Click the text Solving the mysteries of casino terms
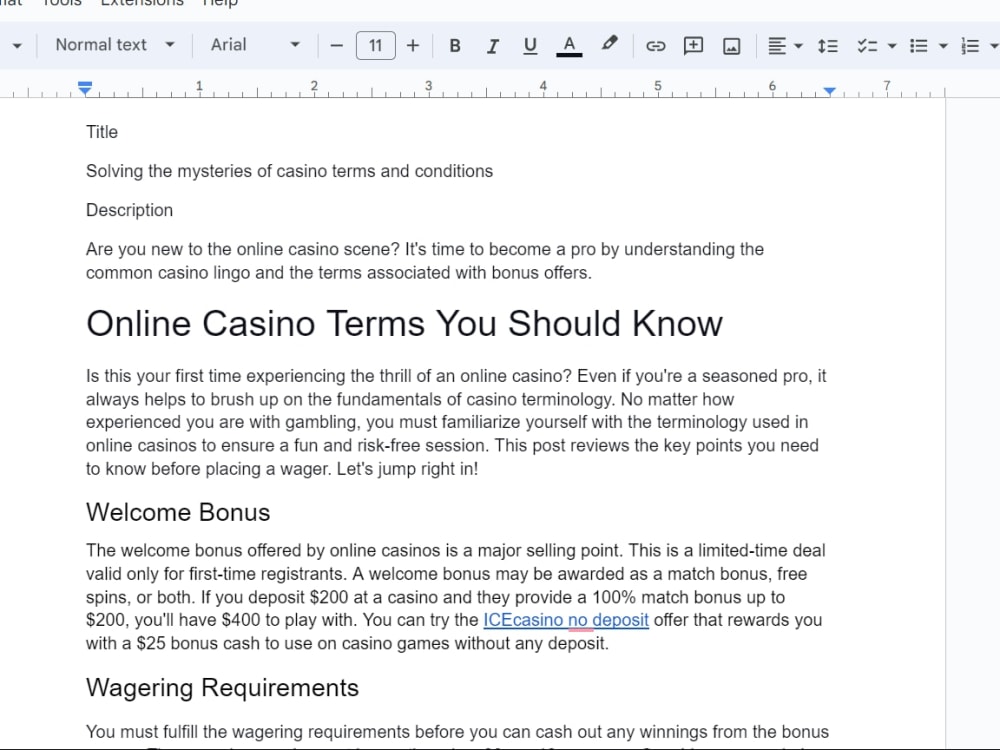The image size is (1000, 750). (290, 171)
